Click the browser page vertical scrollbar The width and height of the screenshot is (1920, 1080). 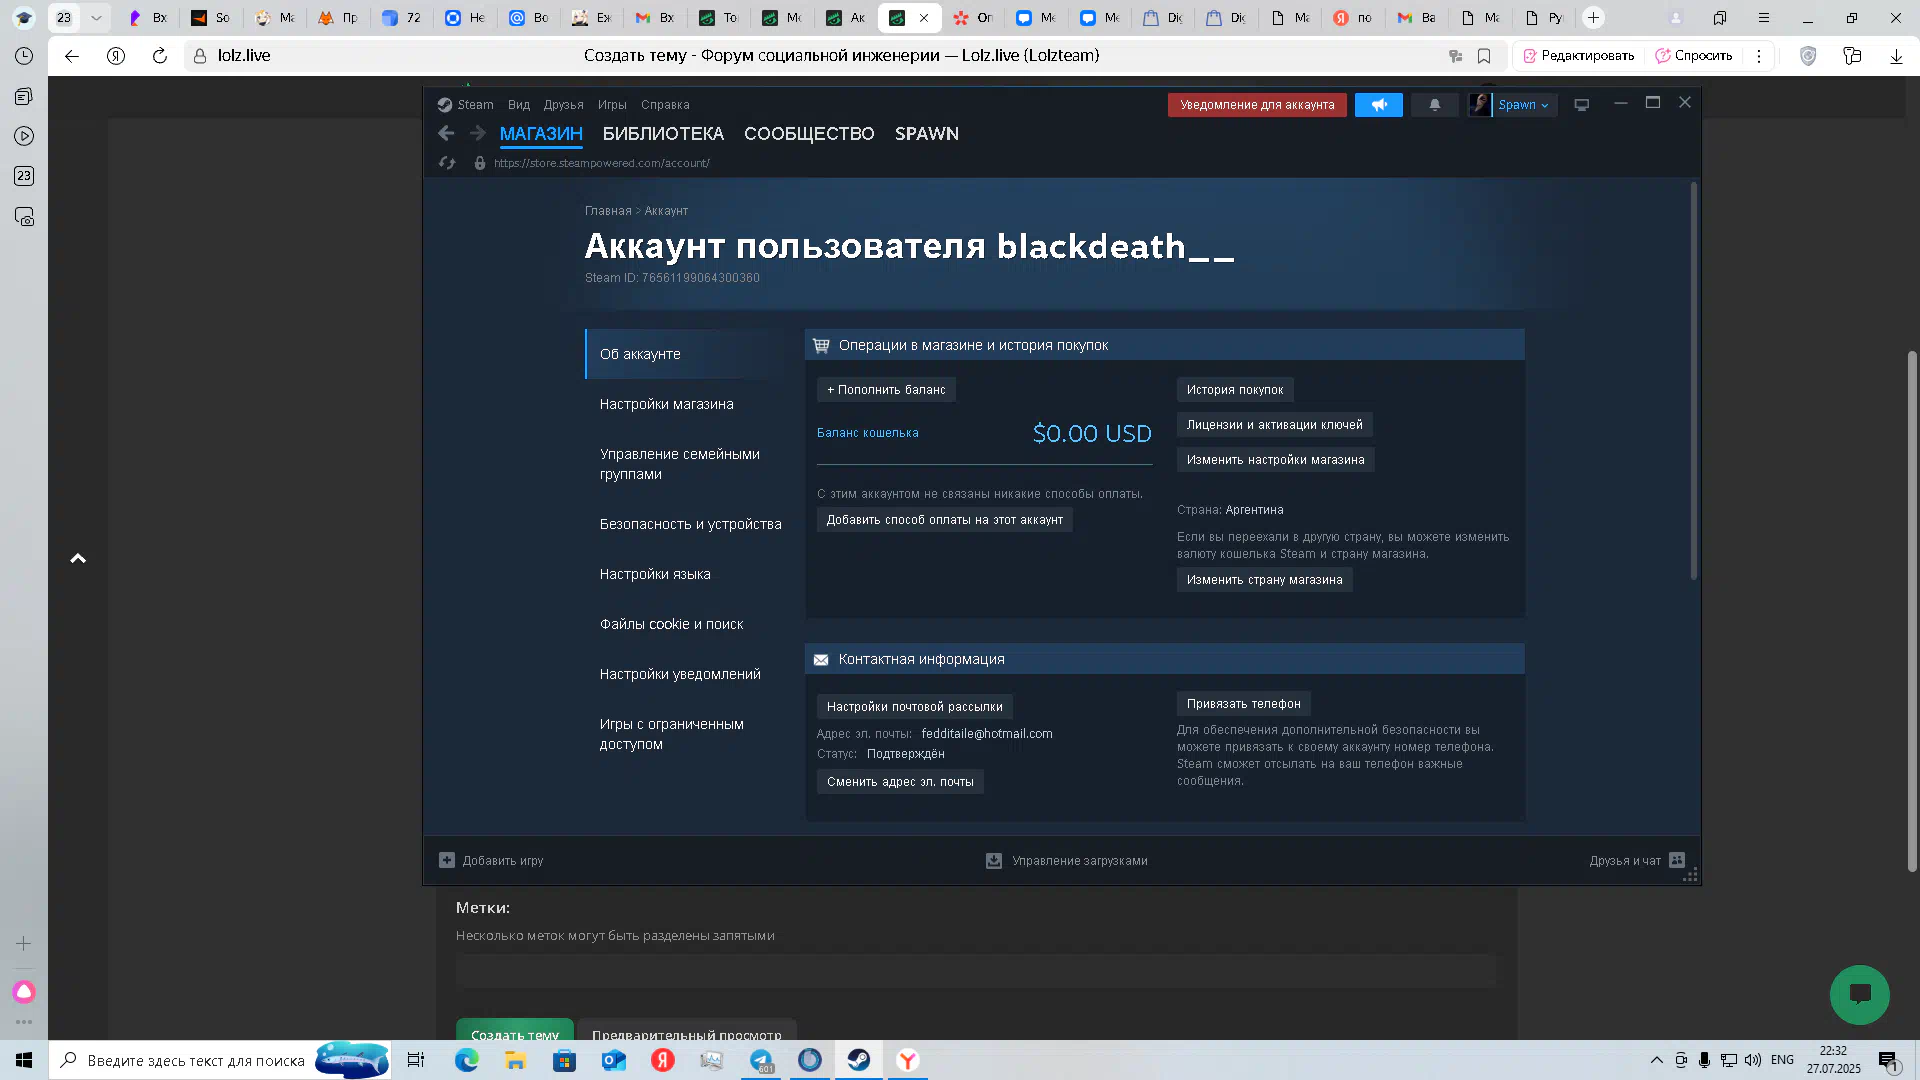[1912, 610]
